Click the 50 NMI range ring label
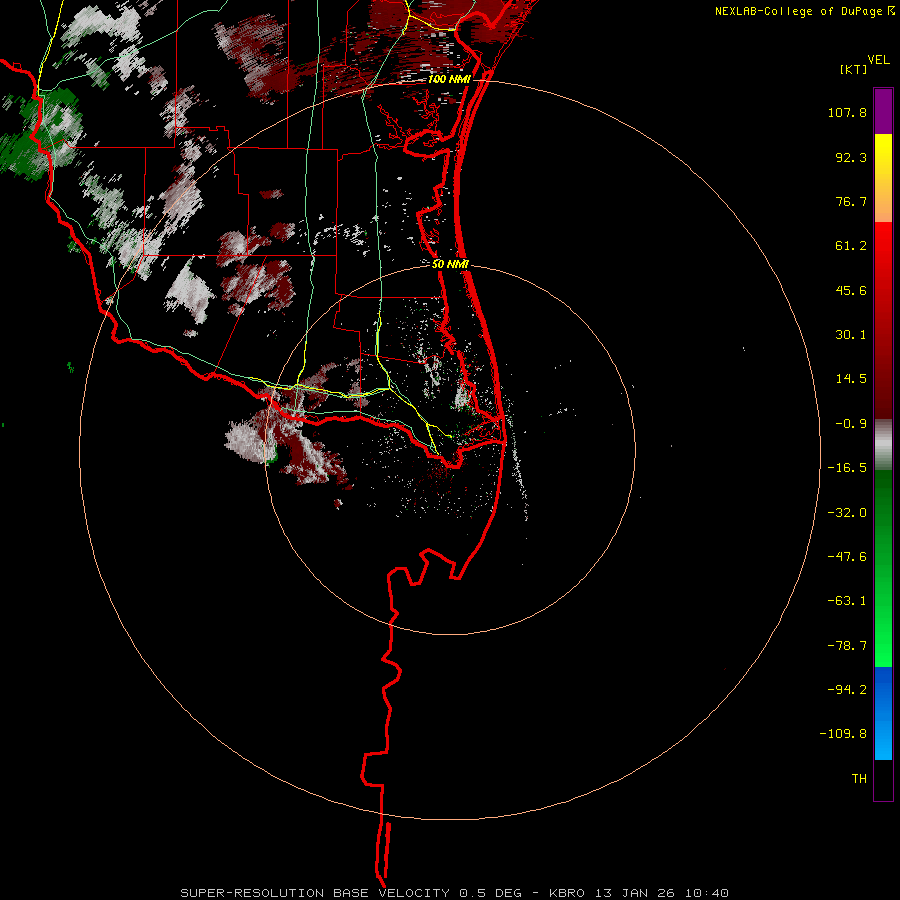The height and width of the screenshot is (900, 900). click(x=450, y=264)
